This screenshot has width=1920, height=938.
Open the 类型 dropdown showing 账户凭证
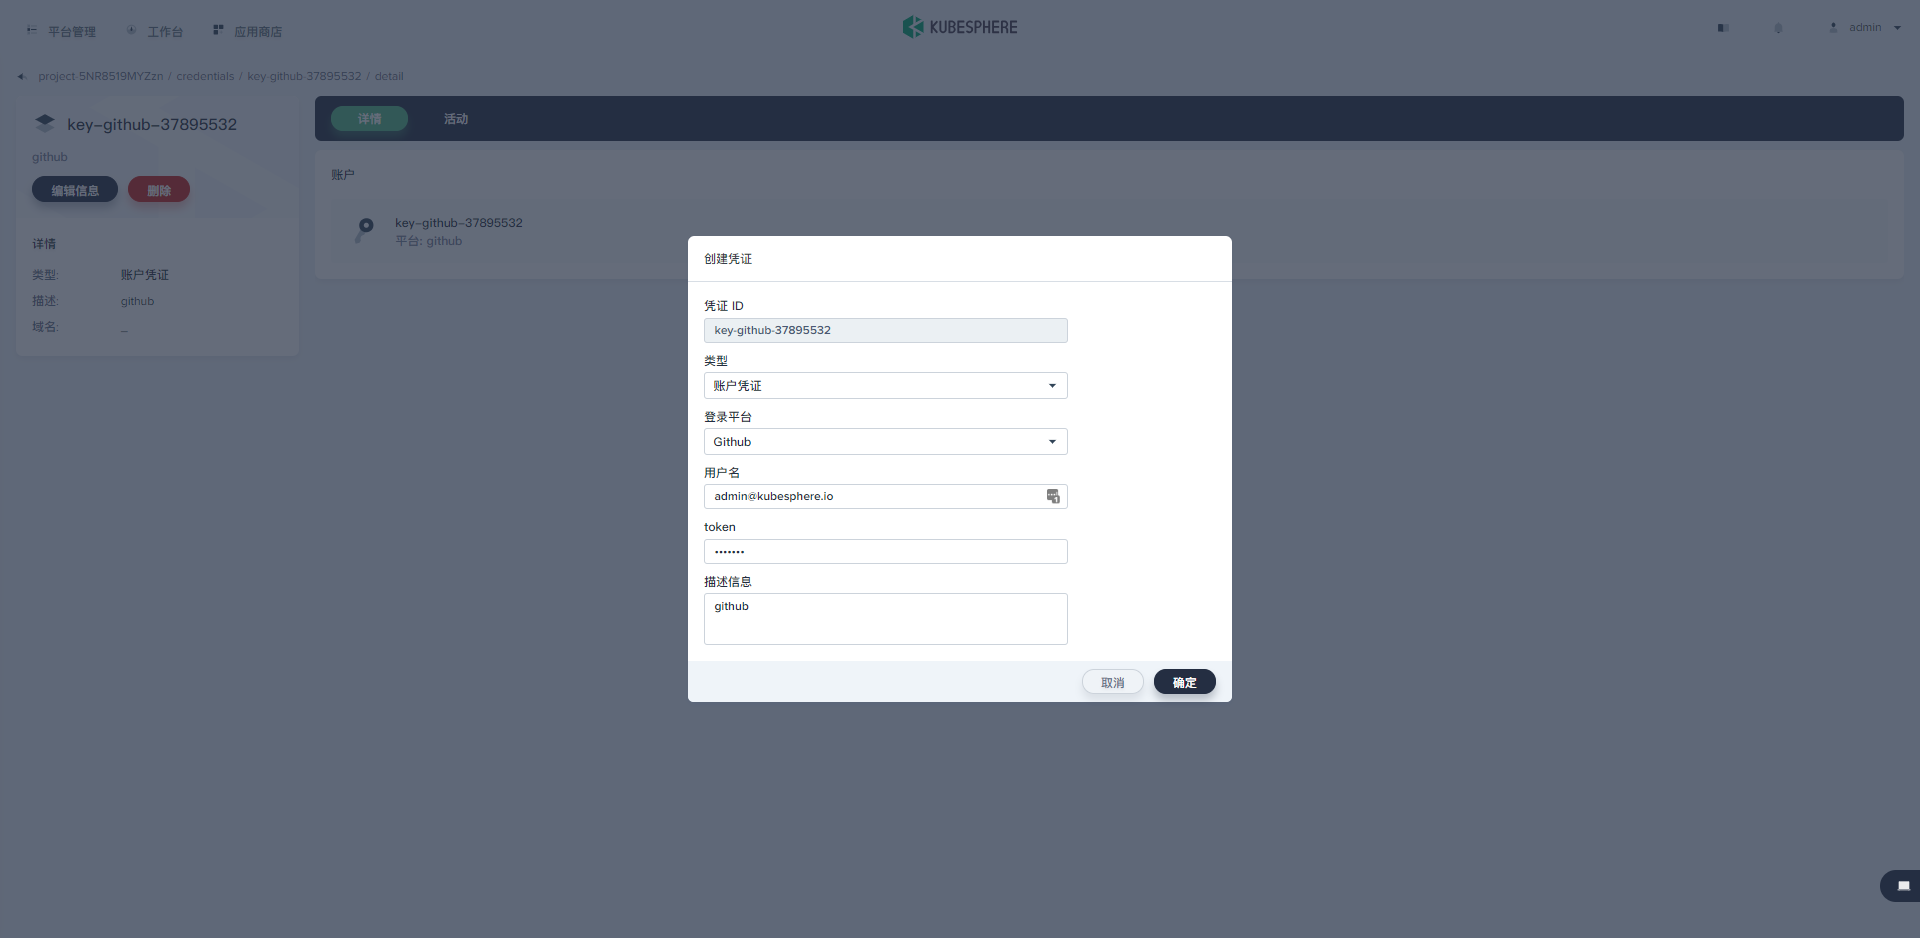click(886, 386)
